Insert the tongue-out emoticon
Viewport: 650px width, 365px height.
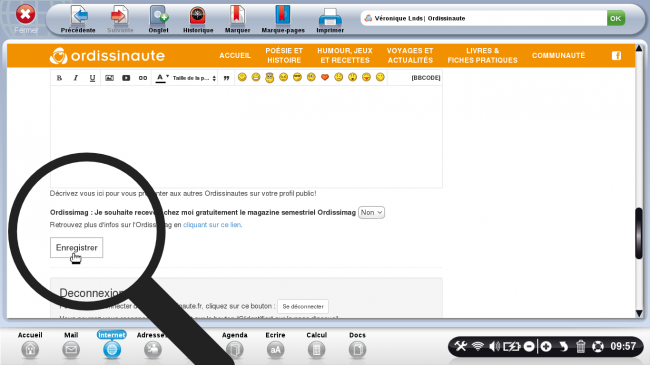point(366,77)
